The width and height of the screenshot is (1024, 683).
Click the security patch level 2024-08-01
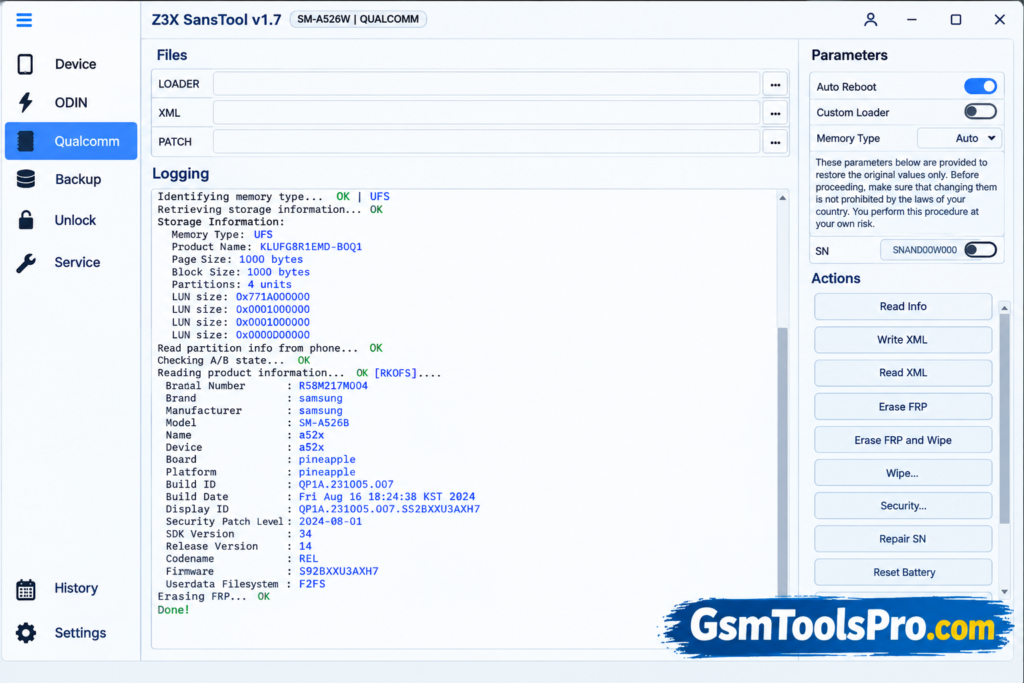330,522
